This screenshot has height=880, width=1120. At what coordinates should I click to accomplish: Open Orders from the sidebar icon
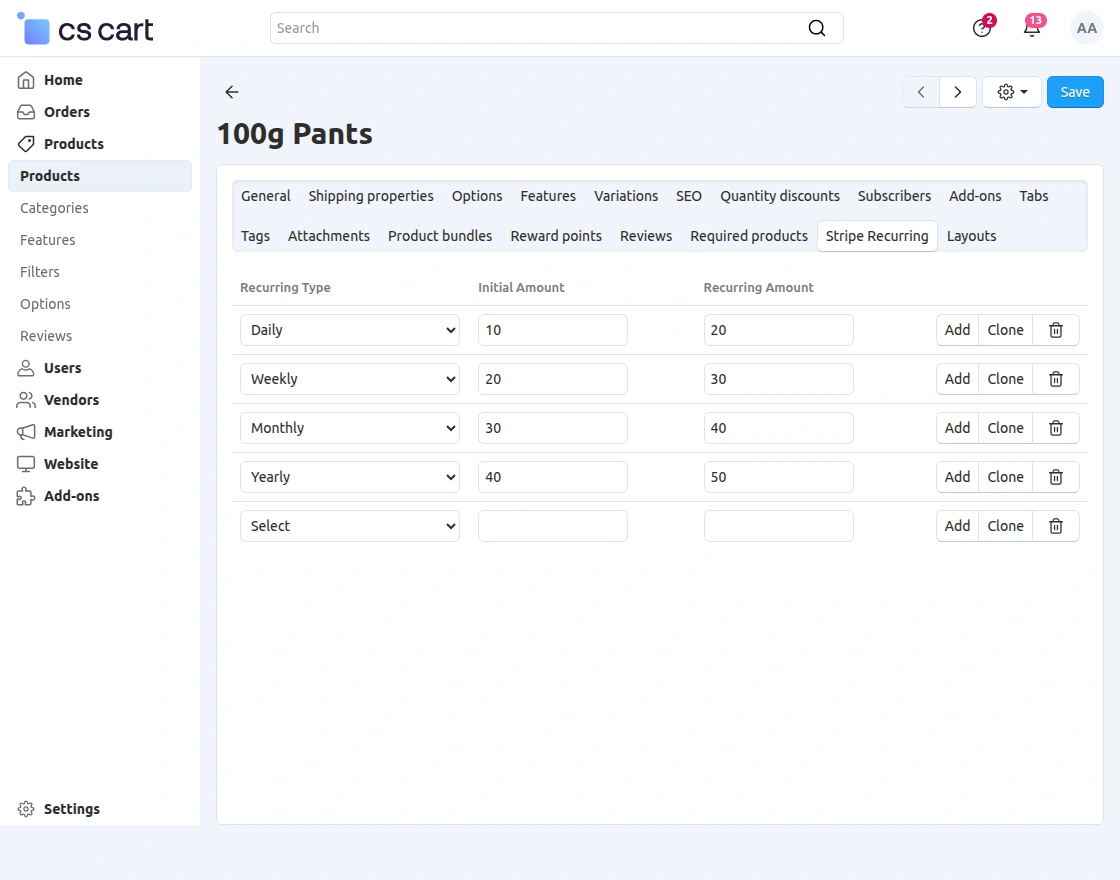coord(26,111)
